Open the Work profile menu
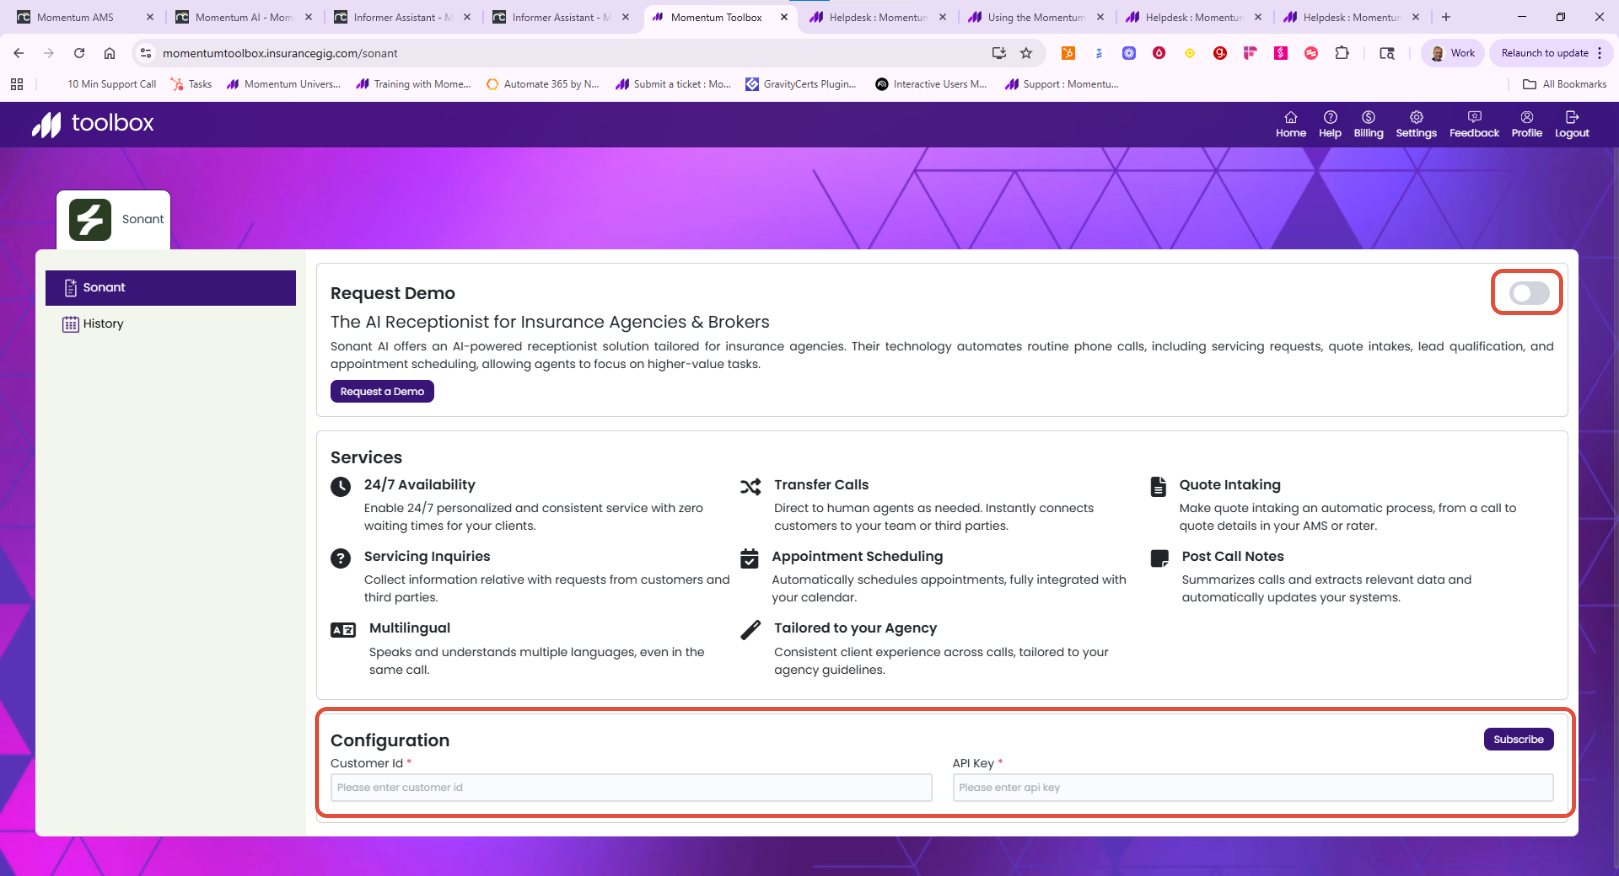Viewport: 1619px width, 876px height. [x=1452, y=53]
